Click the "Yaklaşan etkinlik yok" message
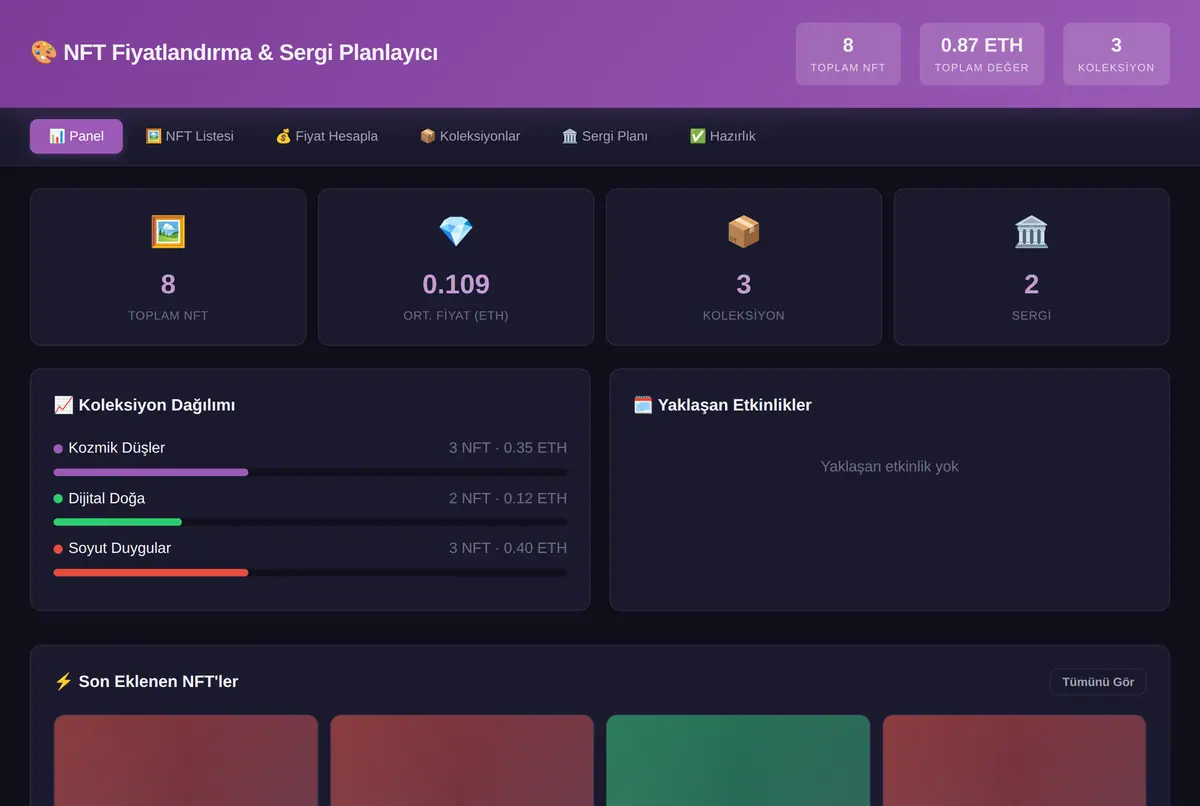This screenshot has width=1200, height=806. pos(890,466)
